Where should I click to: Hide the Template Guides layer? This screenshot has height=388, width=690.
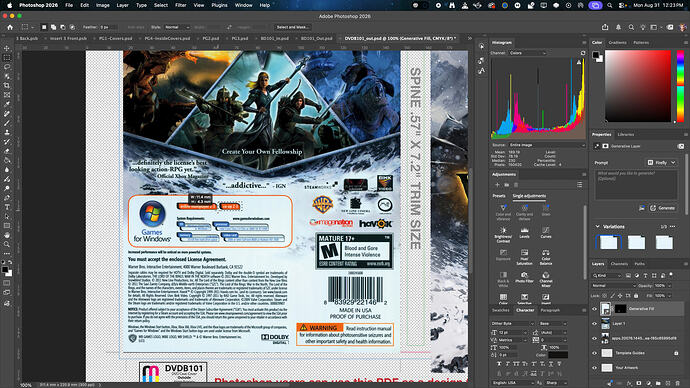[x=595, y=353]
